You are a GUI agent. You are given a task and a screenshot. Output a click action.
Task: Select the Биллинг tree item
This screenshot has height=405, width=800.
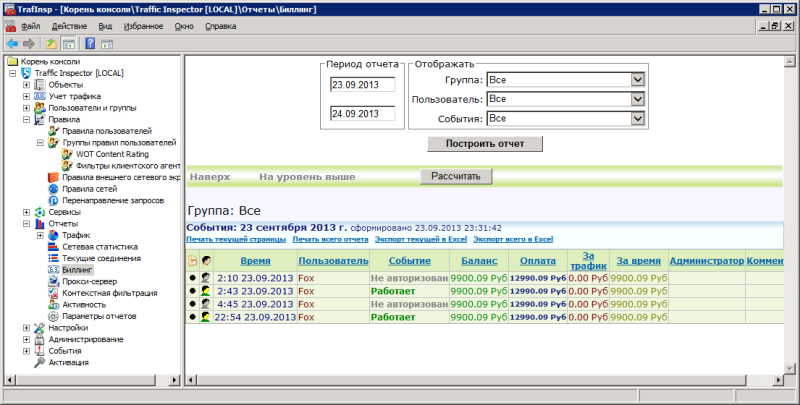(78, 270)
